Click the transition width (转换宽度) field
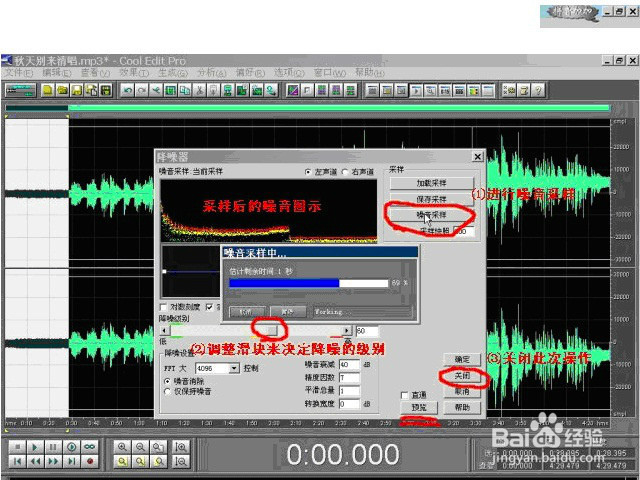 [349, 404]
